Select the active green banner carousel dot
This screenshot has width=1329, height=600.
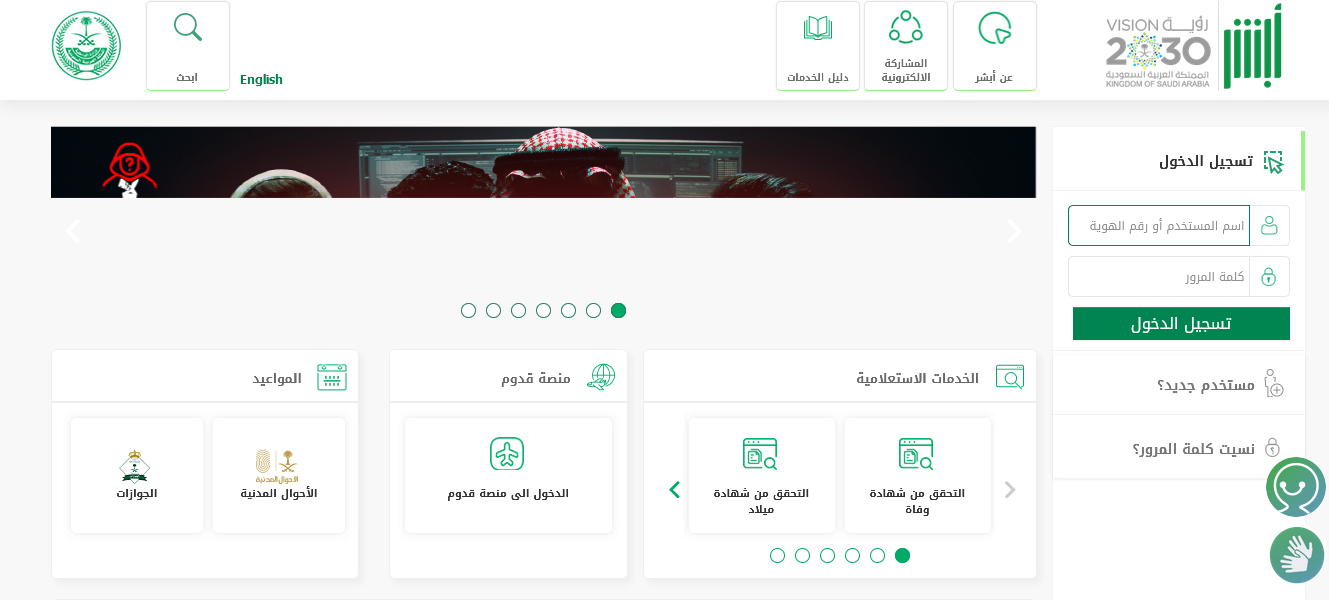(x=618, y=310)
